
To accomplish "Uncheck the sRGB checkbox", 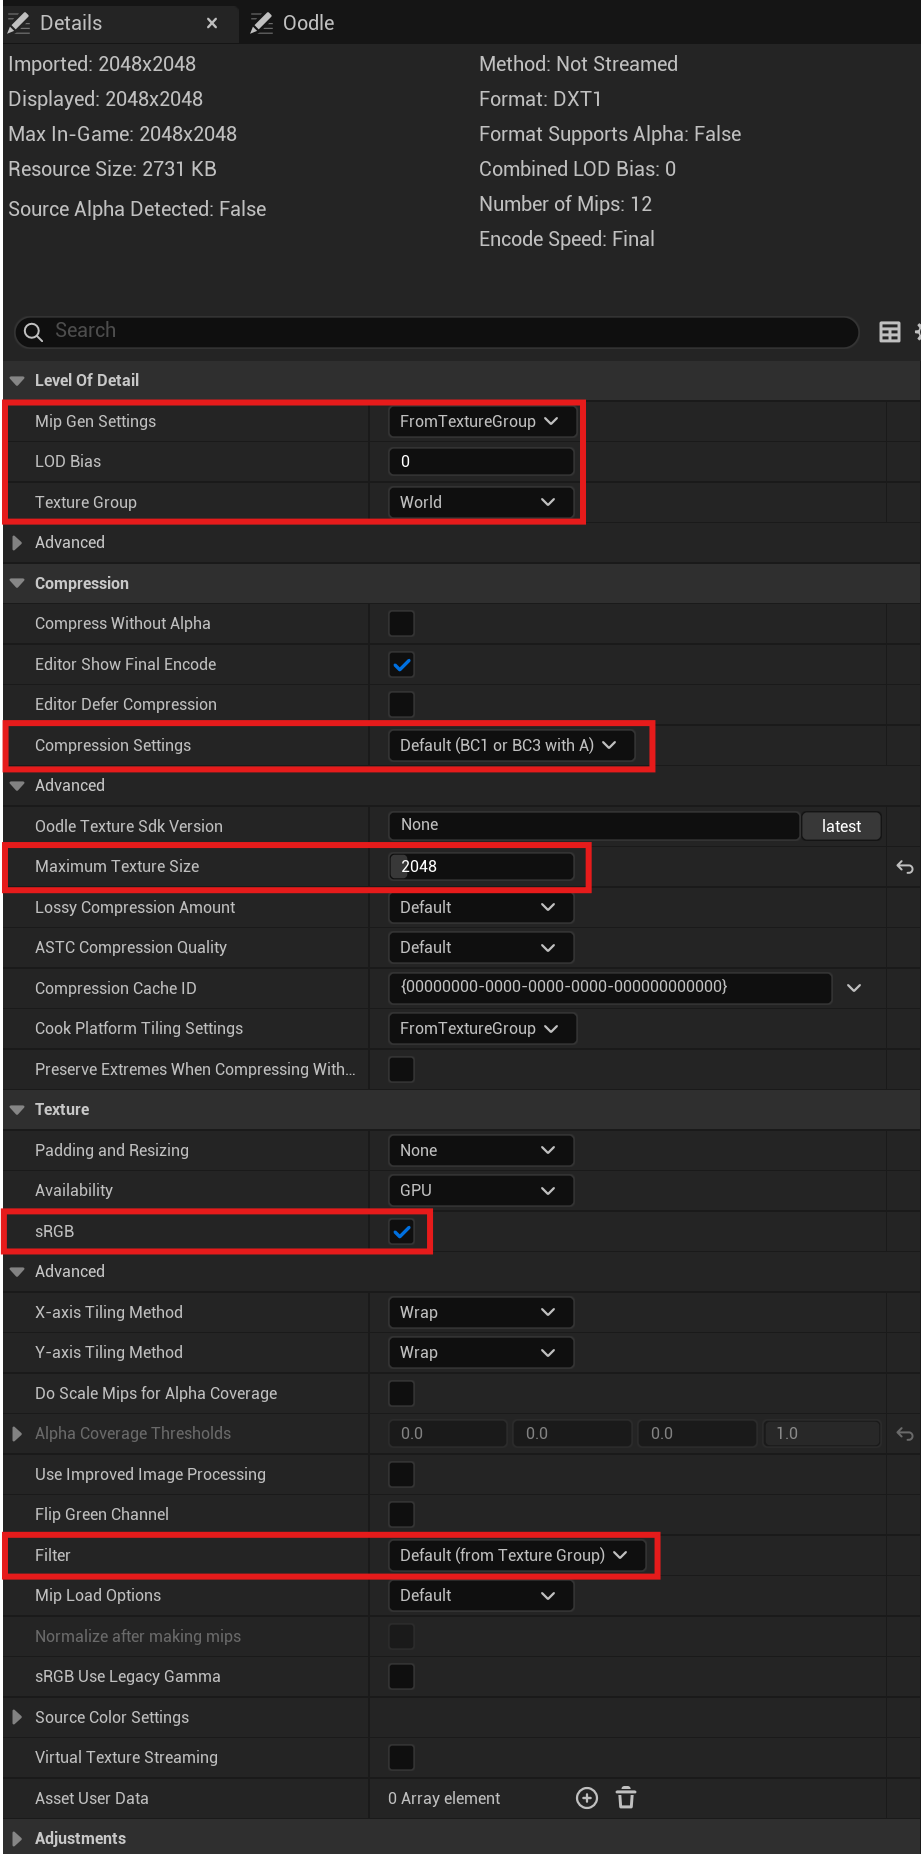I will coord(401,1231).
